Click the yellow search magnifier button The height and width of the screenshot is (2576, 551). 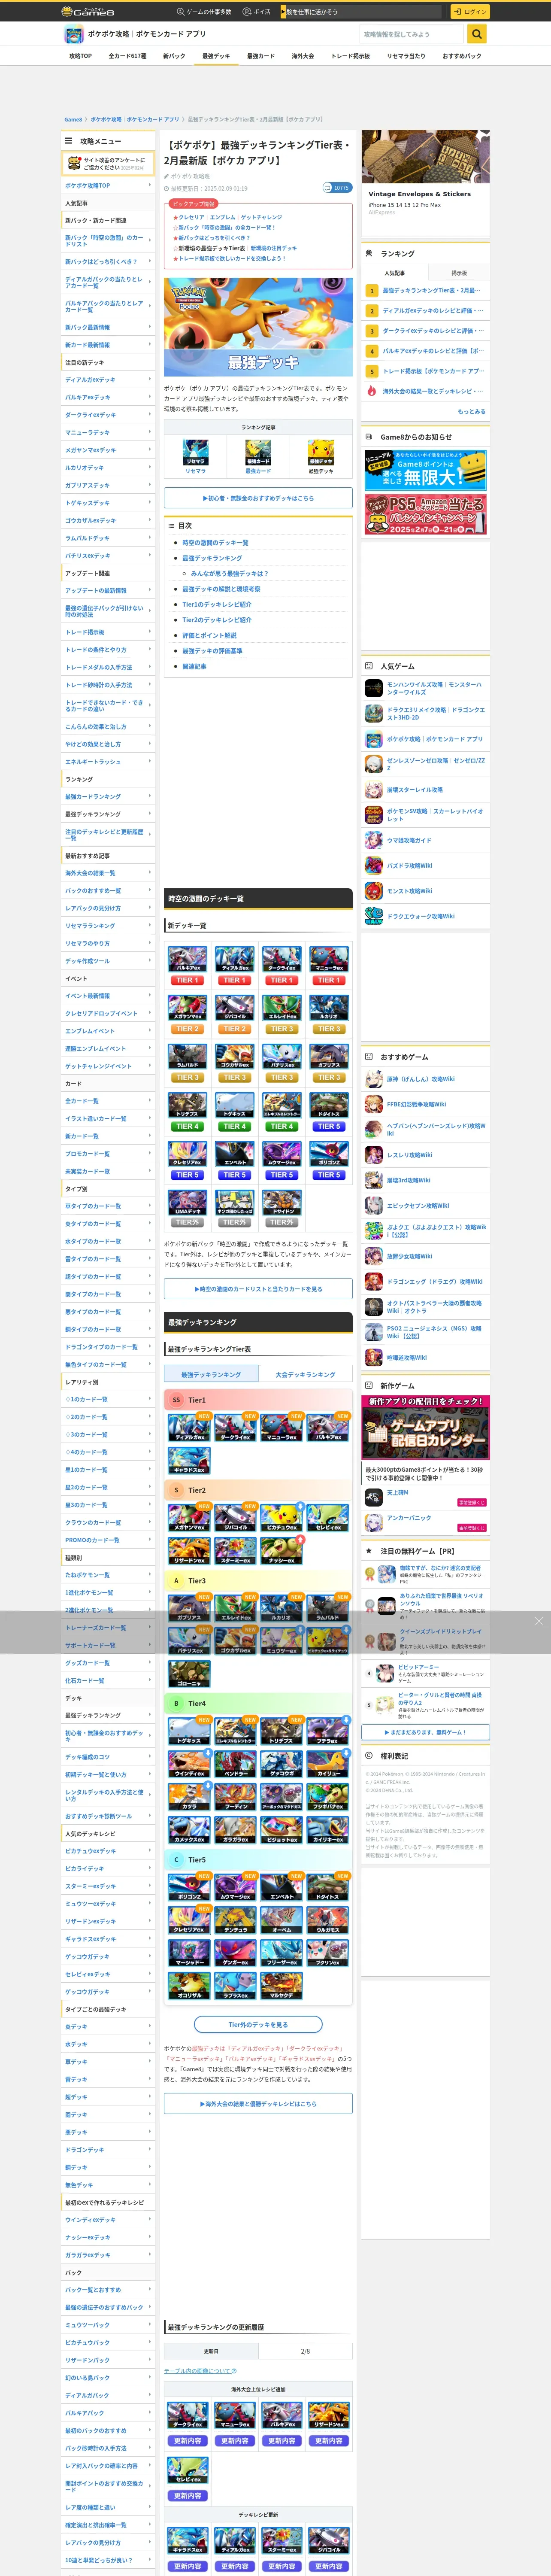(477, 34)
